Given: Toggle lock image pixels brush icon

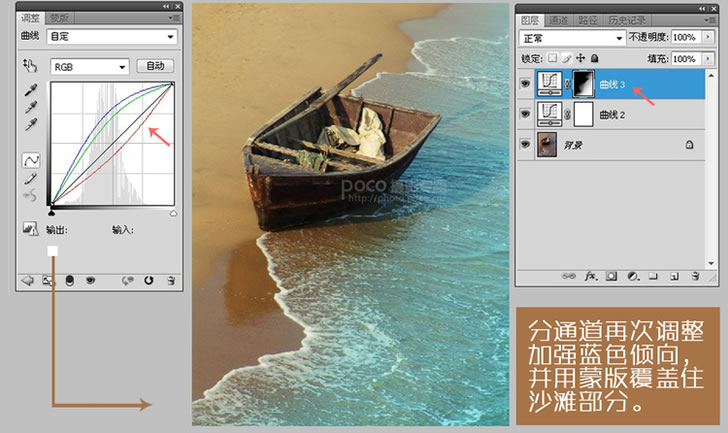Looking at the screenshot, I should (566, 58).
